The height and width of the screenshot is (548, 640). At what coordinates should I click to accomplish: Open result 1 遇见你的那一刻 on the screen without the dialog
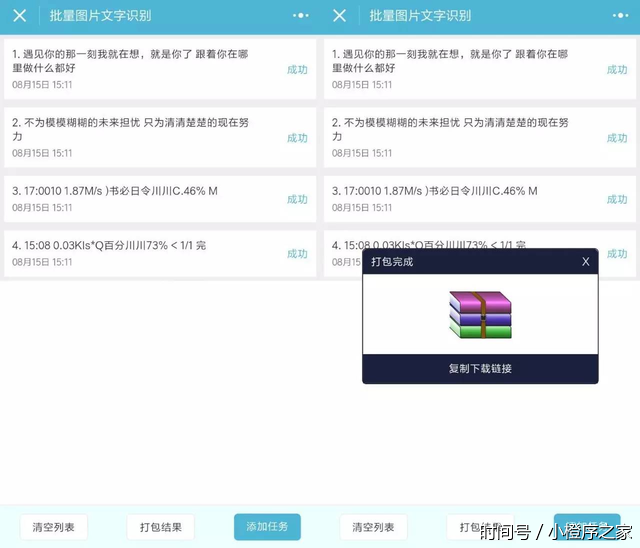pos(160,69)
